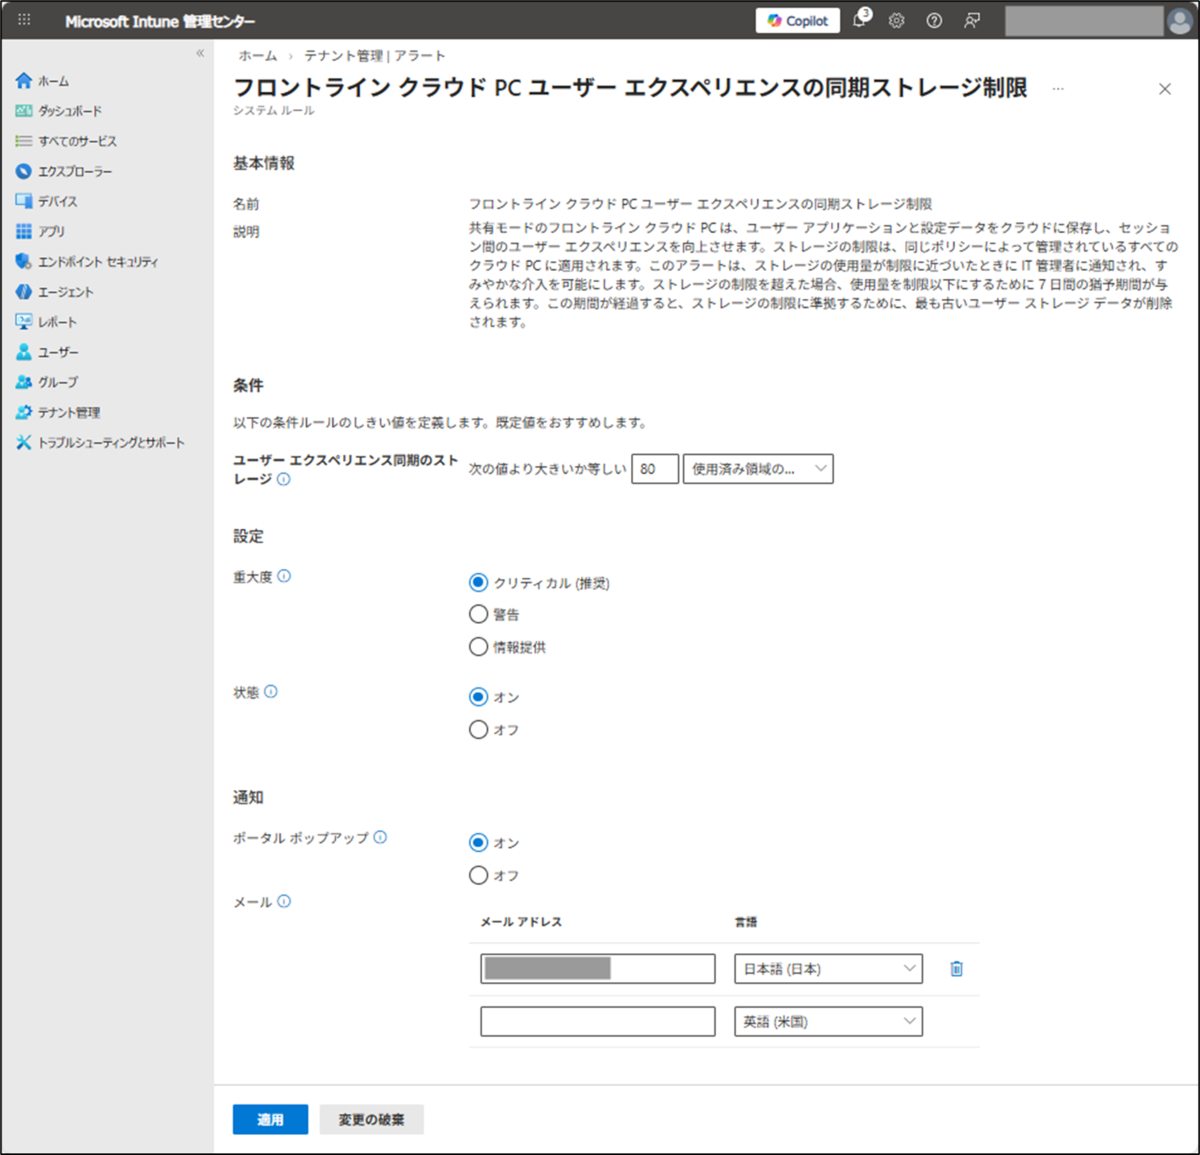Click the 適用 button

[x=270, y=1120]
